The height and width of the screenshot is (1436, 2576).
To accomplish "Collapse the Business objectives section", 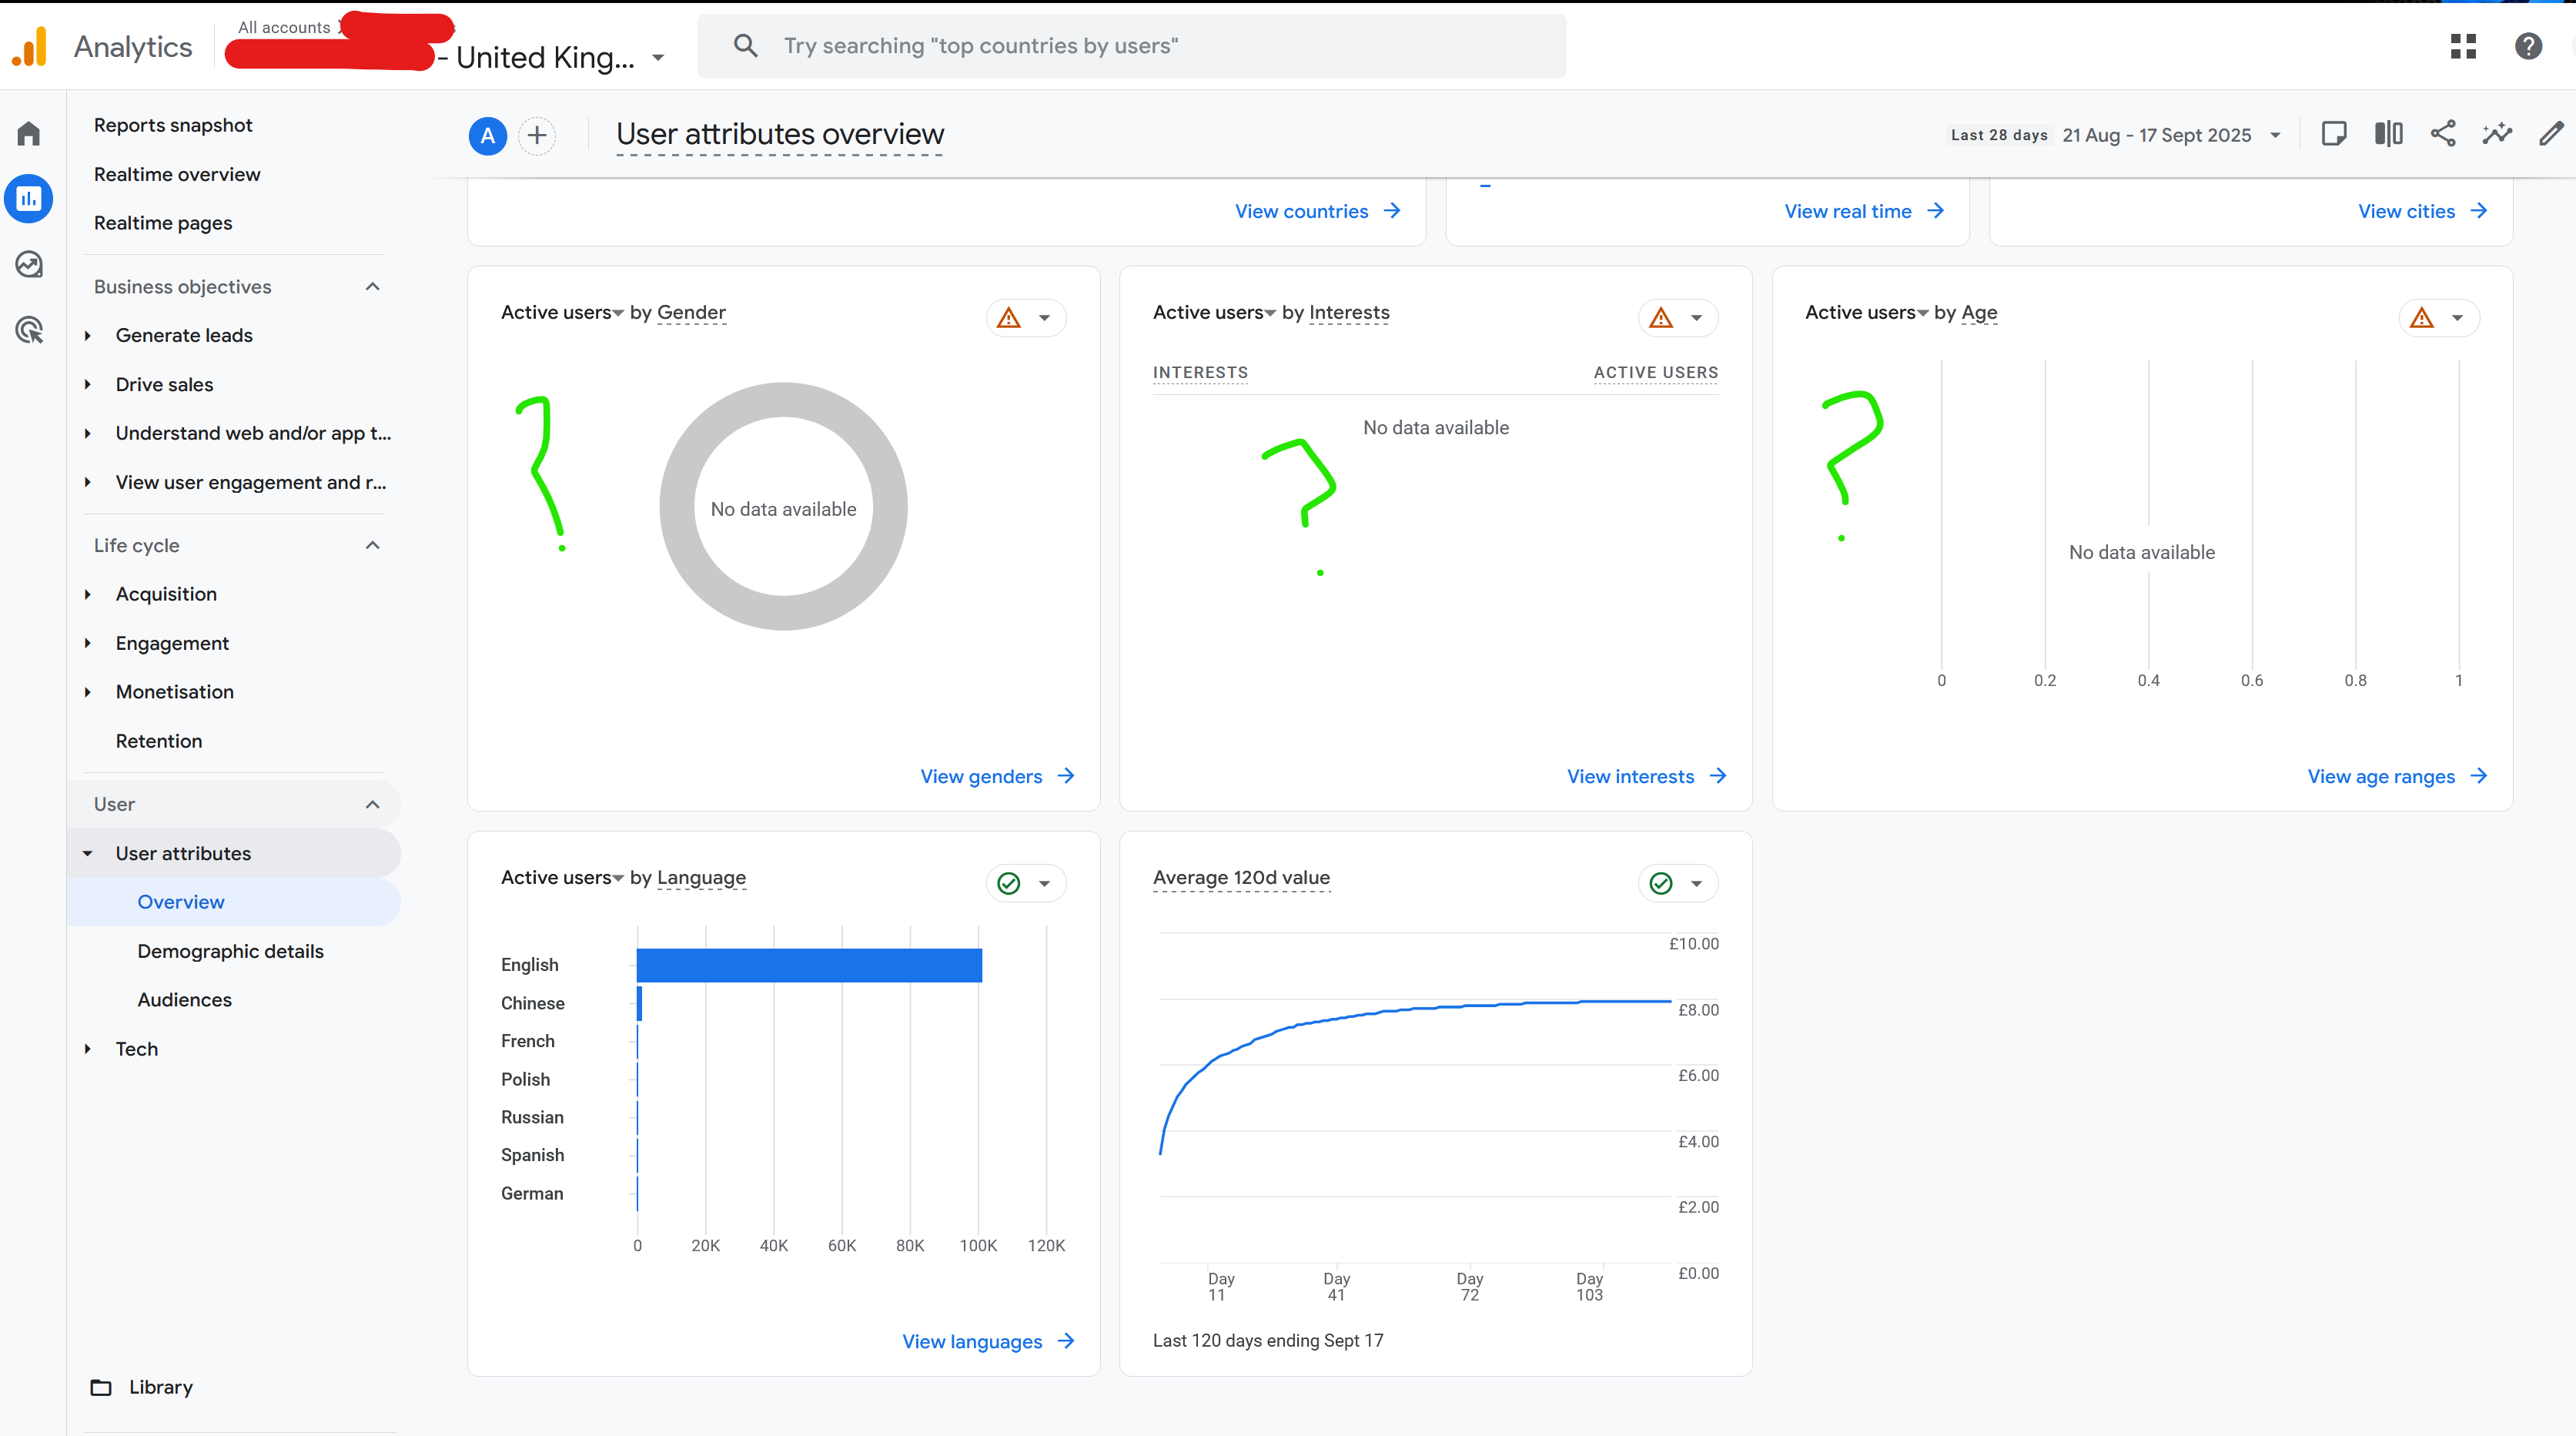I will (x=372, y=287).
